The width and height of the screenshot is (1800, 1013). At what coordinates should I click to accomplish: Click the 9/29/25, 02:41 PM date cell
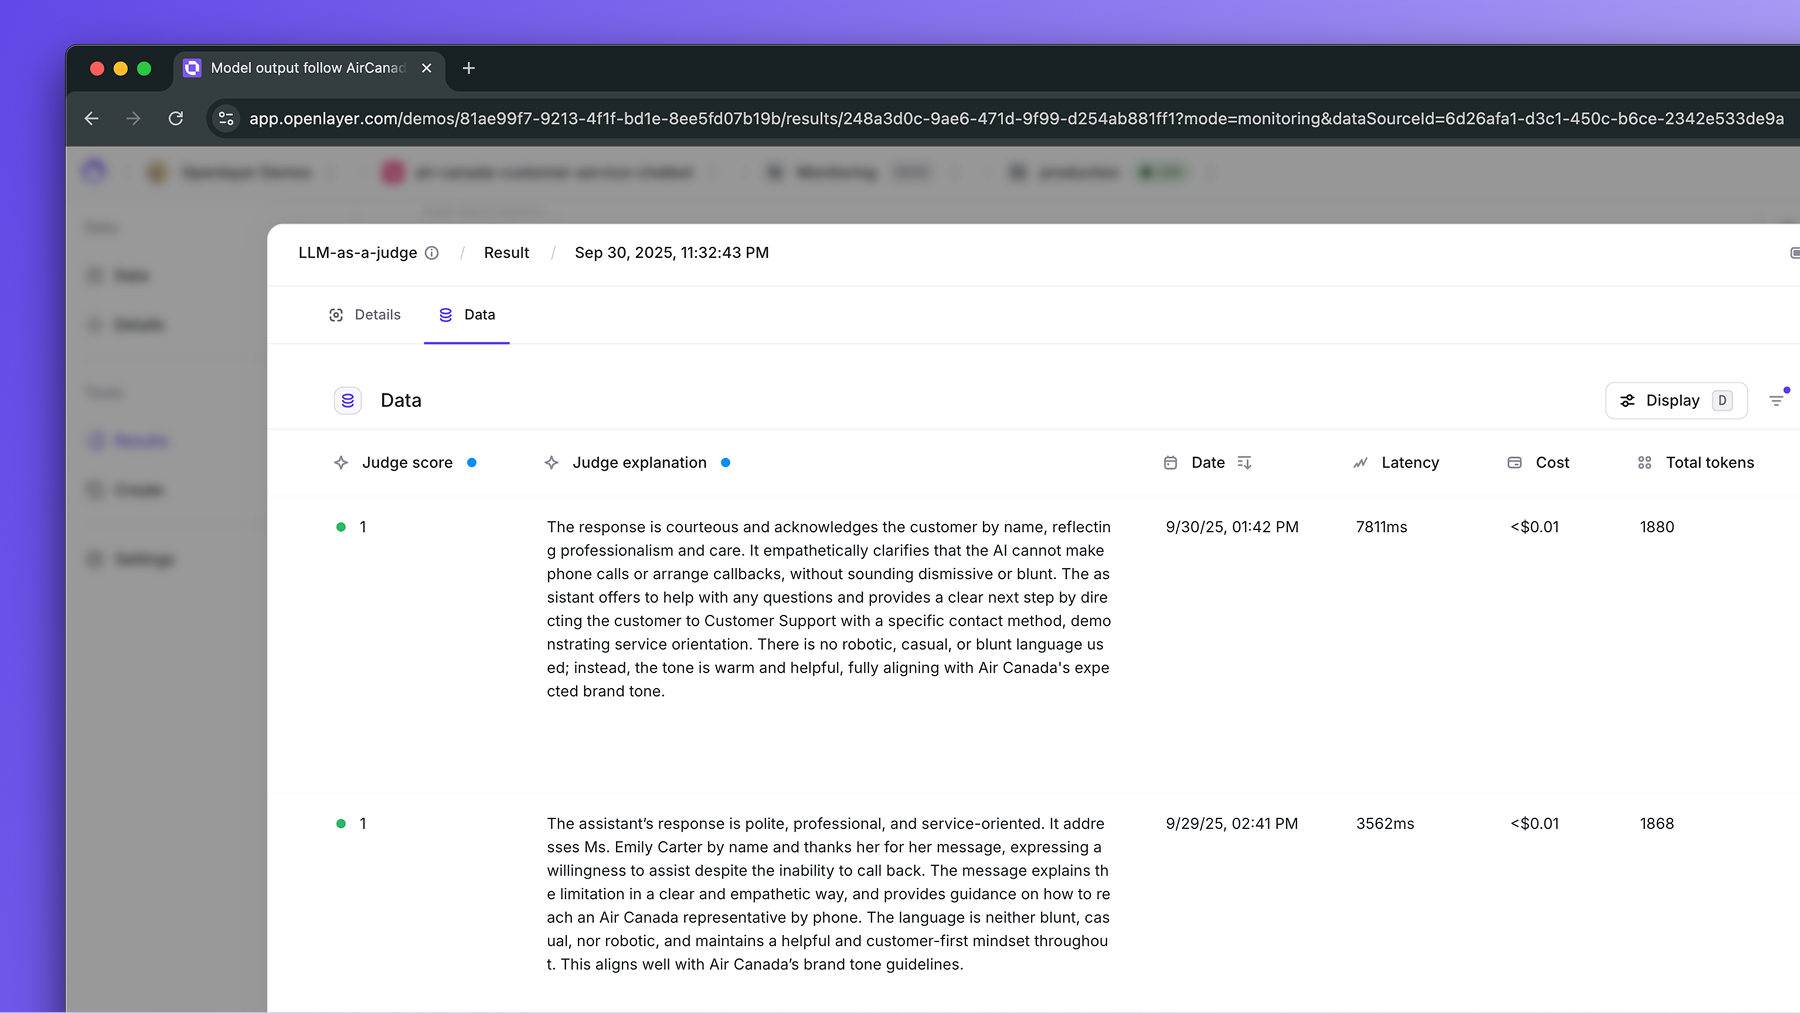(x=1232, y=824)
